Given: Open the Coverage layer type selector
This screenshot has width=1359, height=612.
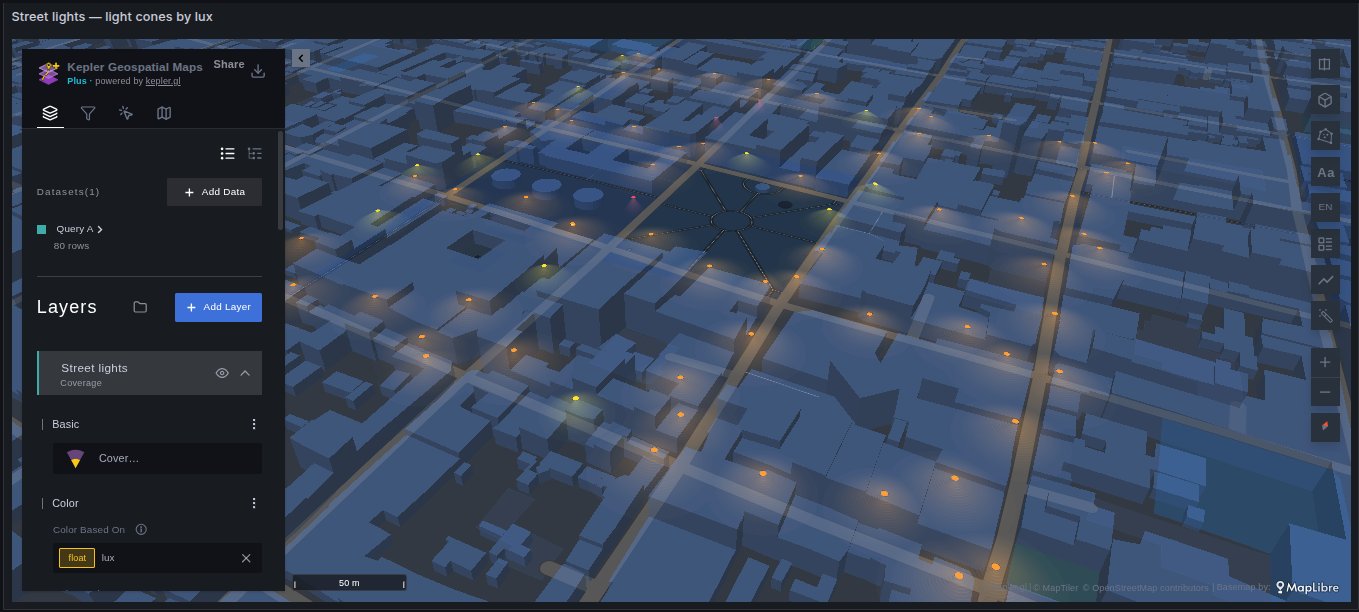Looking at the screenshot, I should [x=157, y=458].
